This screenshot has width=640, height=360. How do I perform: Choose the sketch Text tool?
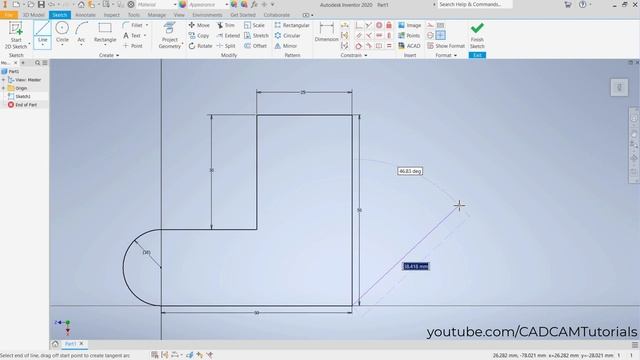(132, 36)
